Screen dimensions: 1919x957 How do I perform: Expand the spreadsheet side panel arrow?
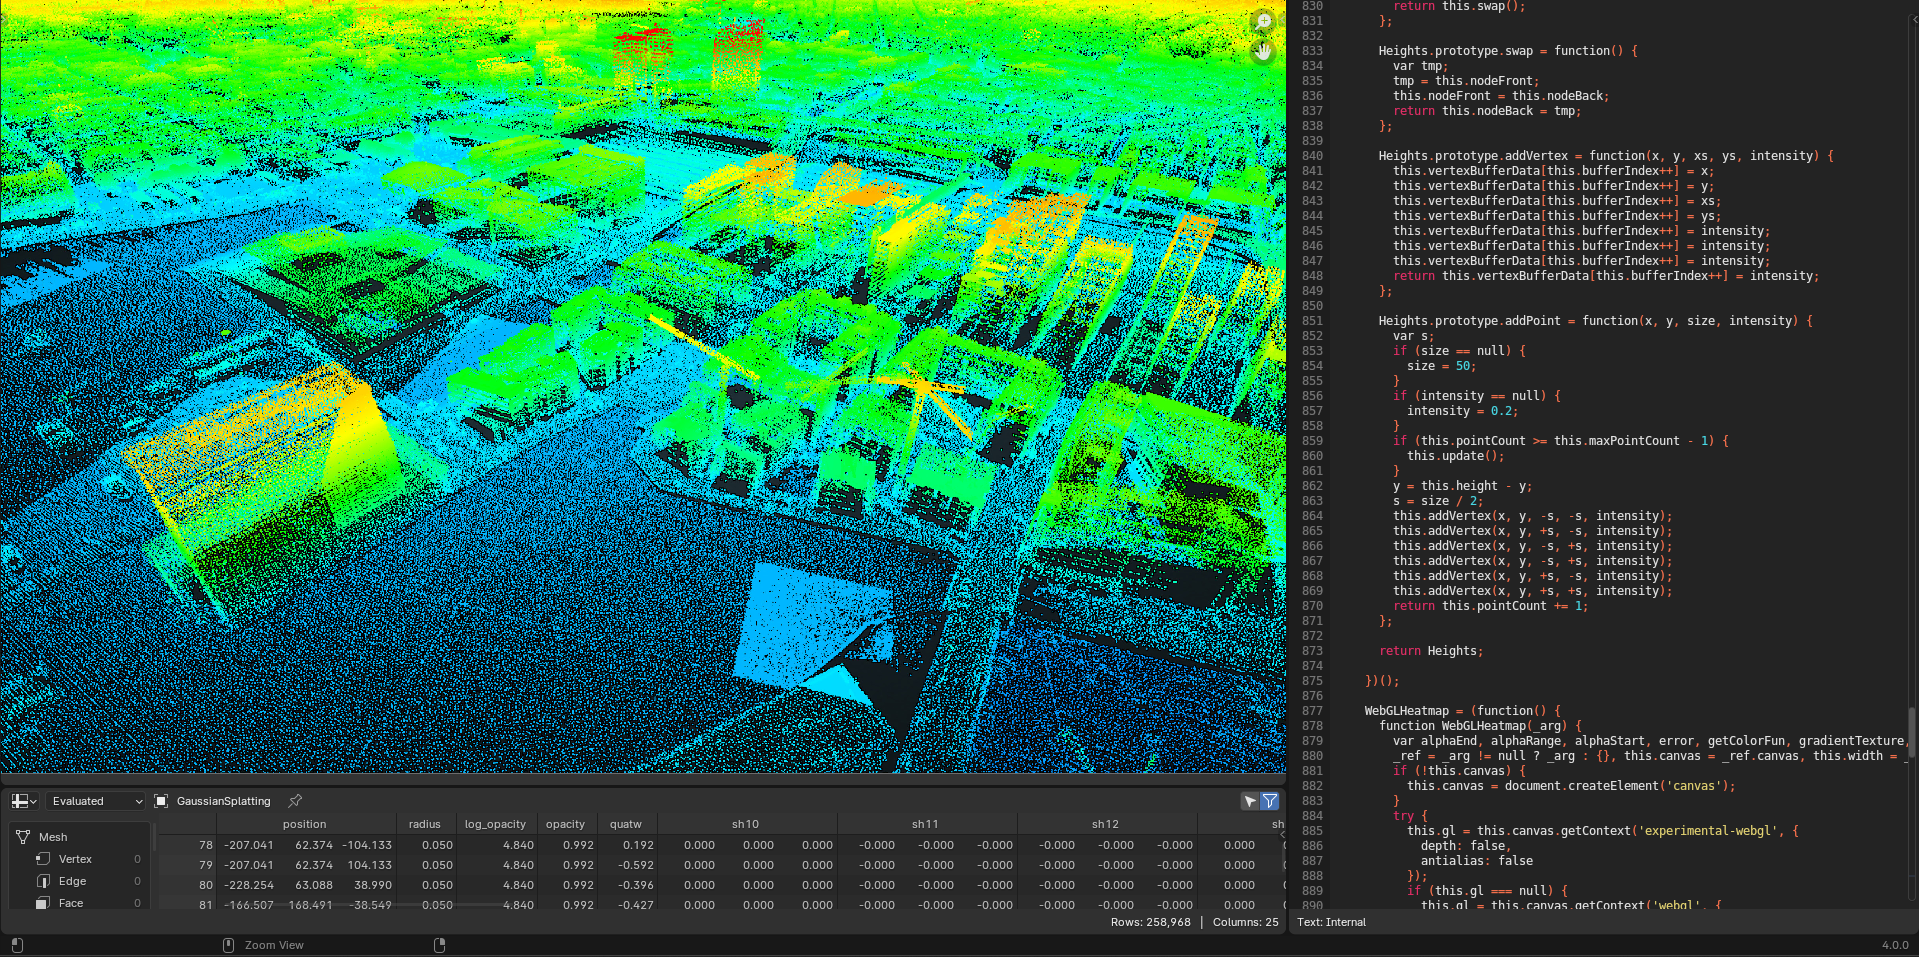[x=1282, y=834]
